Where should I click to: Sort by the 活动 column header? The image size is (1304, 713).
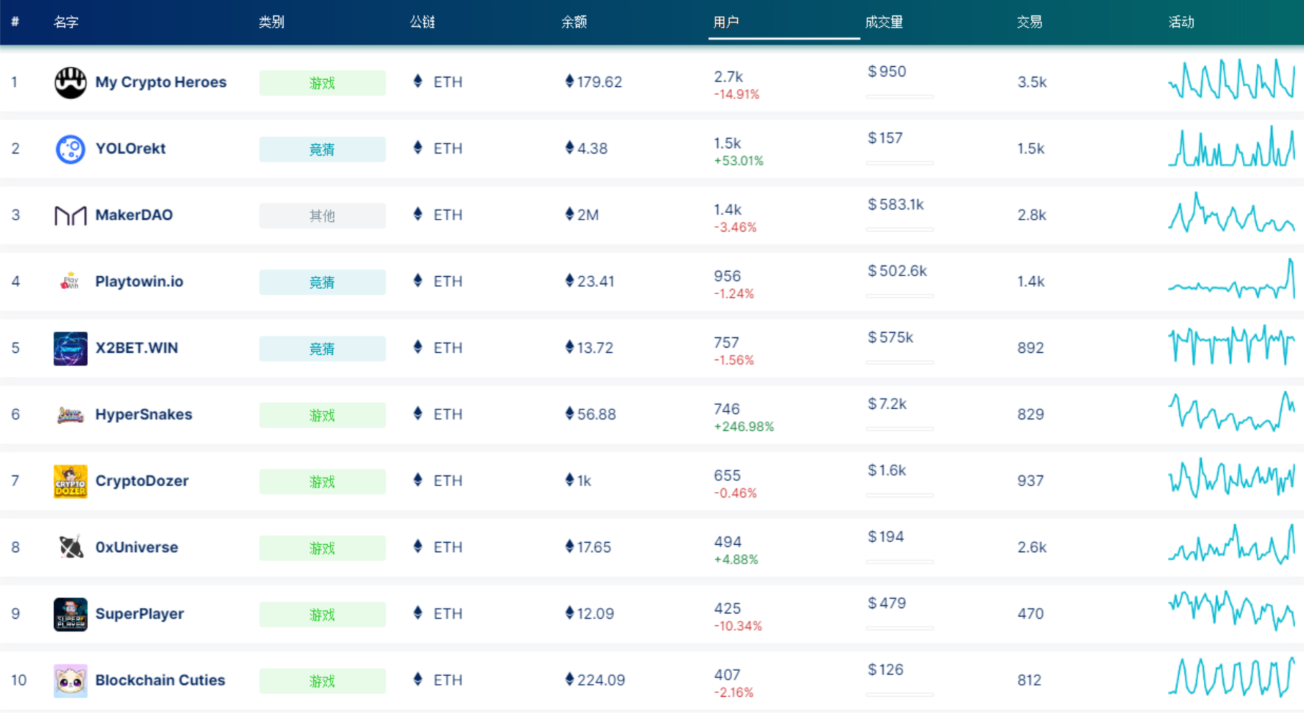[1182, 22]
